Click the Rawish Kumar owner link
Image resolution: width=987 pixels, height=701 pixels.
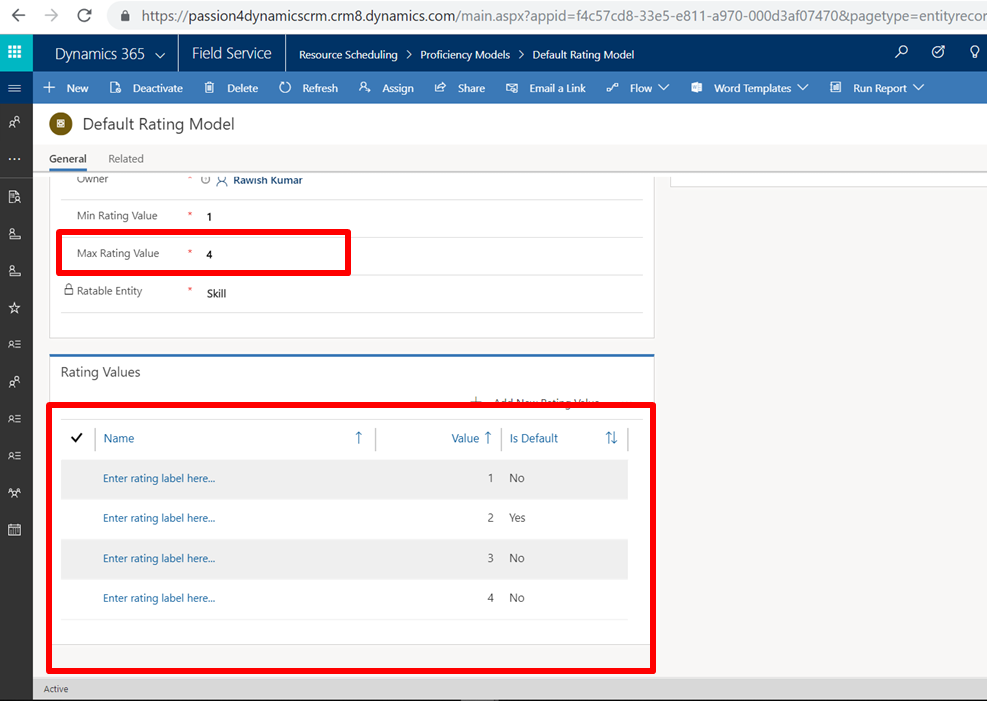267,180
